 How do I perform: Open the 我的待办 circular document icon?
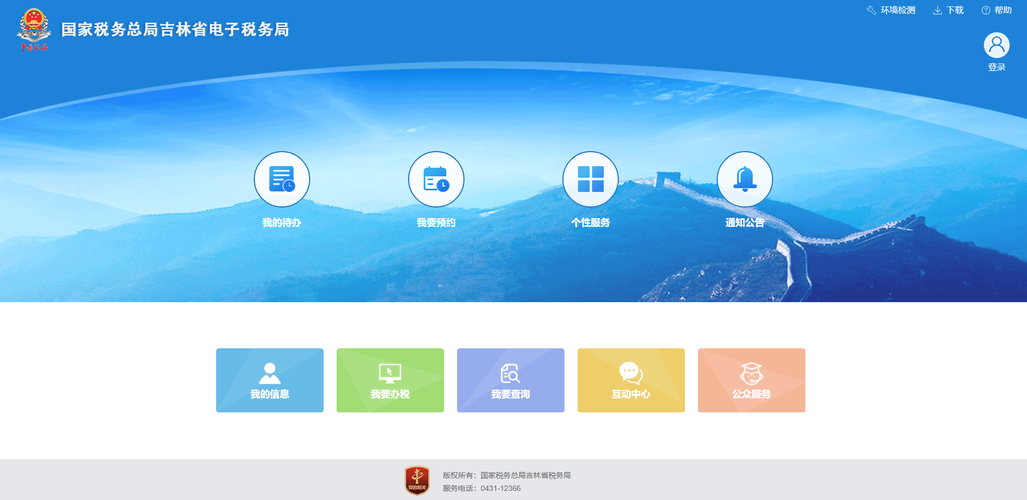tap(282, 179)
